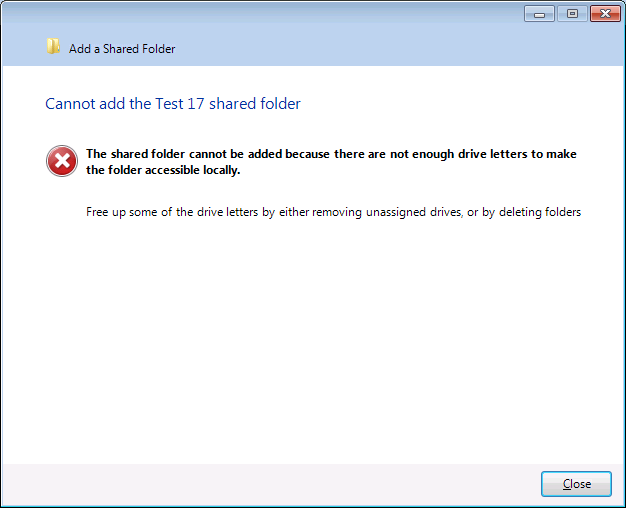
Task: Click the line the folder accessible locally
Action: (x=163, y=170)
